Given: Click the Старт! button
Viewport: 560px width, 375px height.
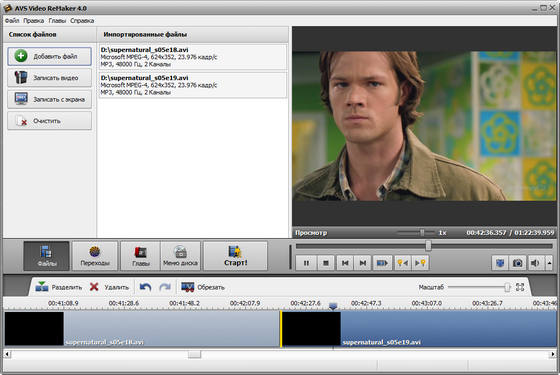Looking at the screenshot, I should [235, 256].
